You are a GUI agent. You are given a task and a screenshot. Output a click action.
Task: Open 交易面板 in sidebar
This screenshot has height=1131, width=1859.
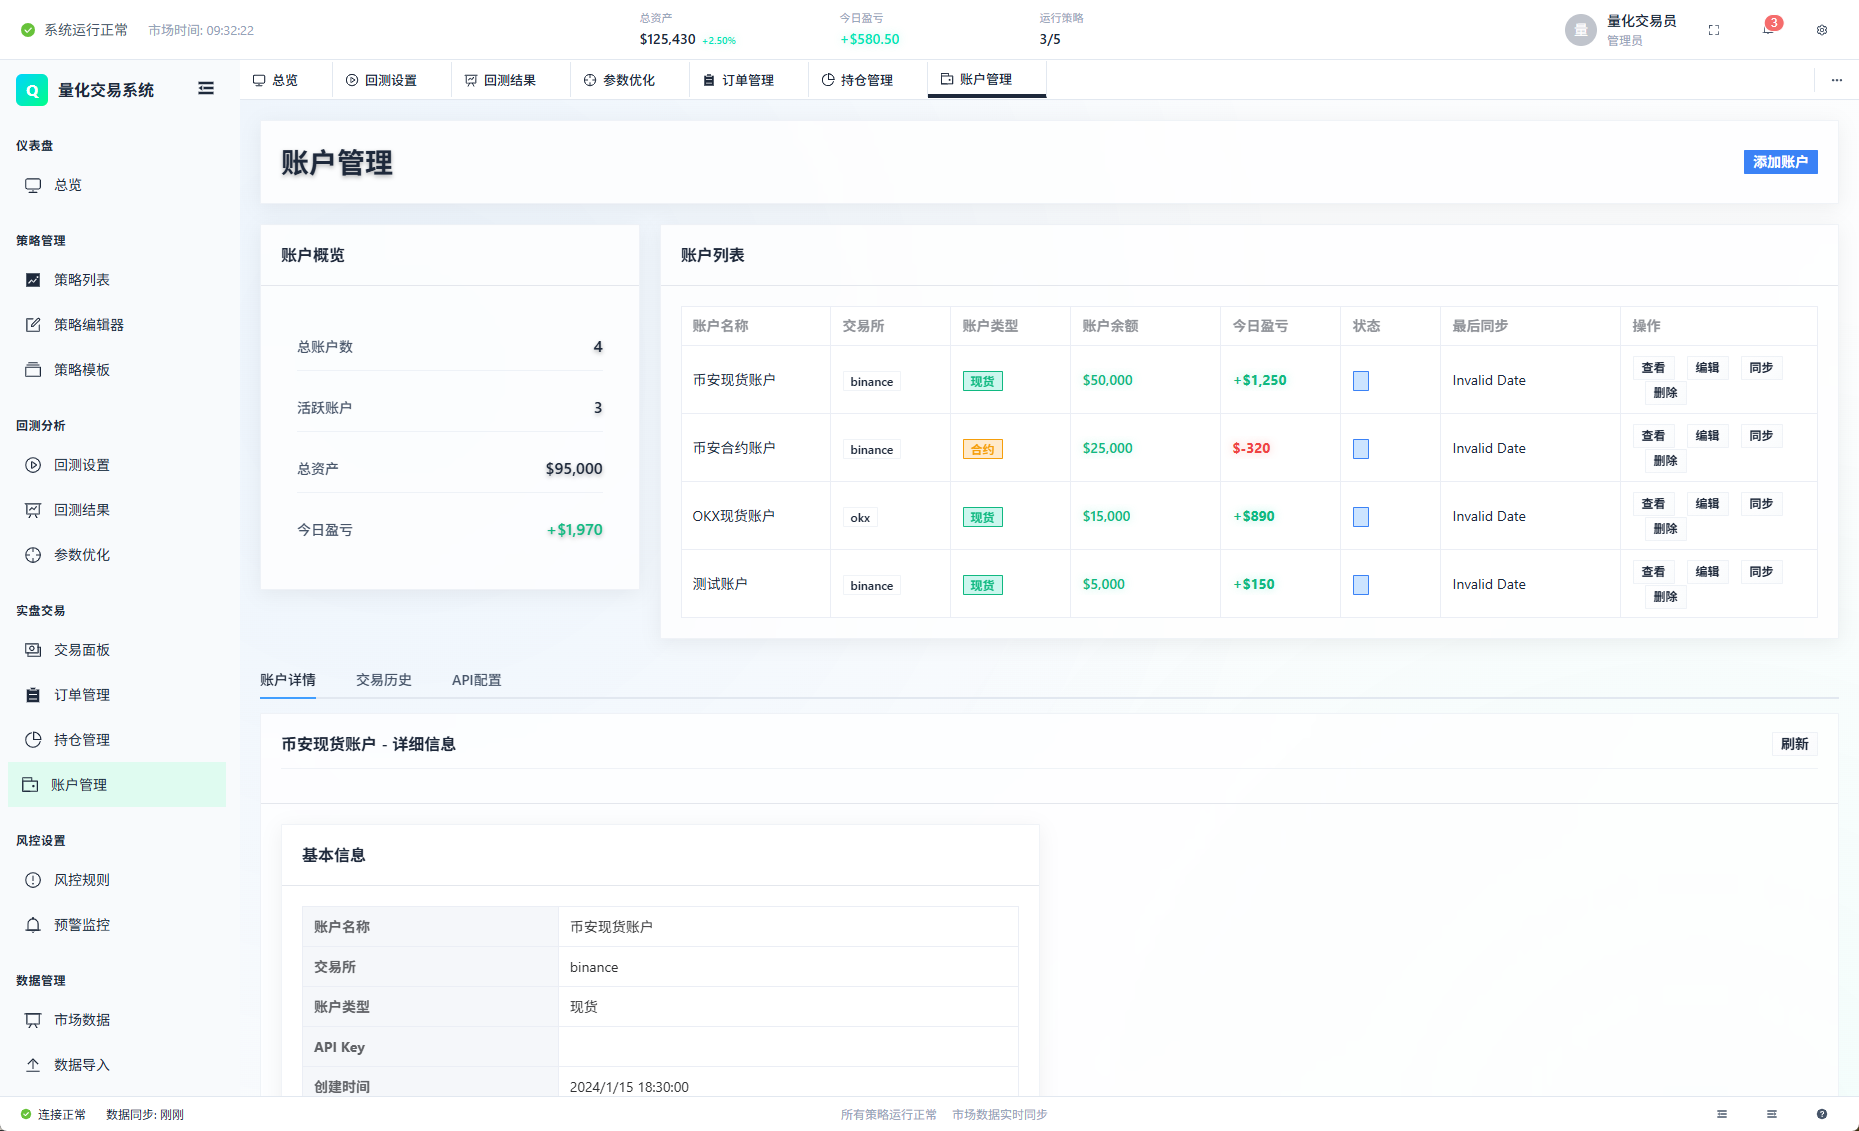coord(117,650)
